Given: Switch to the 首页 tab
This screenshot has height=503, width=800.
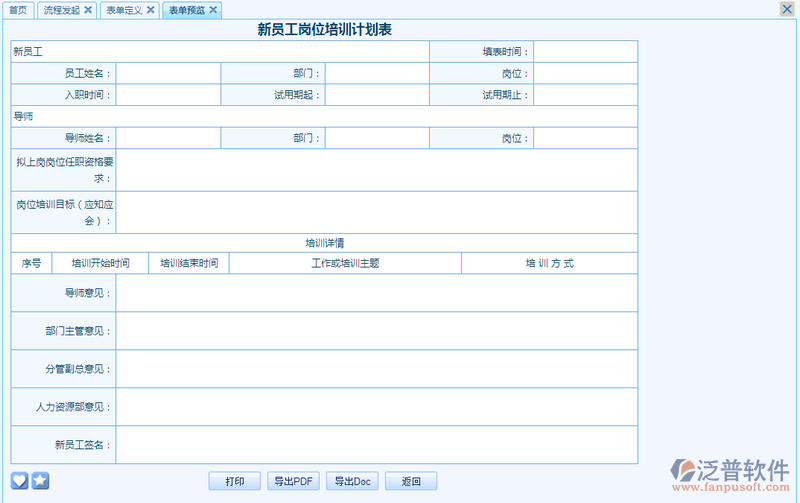Looking at the screenshot, I should point(18,10).
